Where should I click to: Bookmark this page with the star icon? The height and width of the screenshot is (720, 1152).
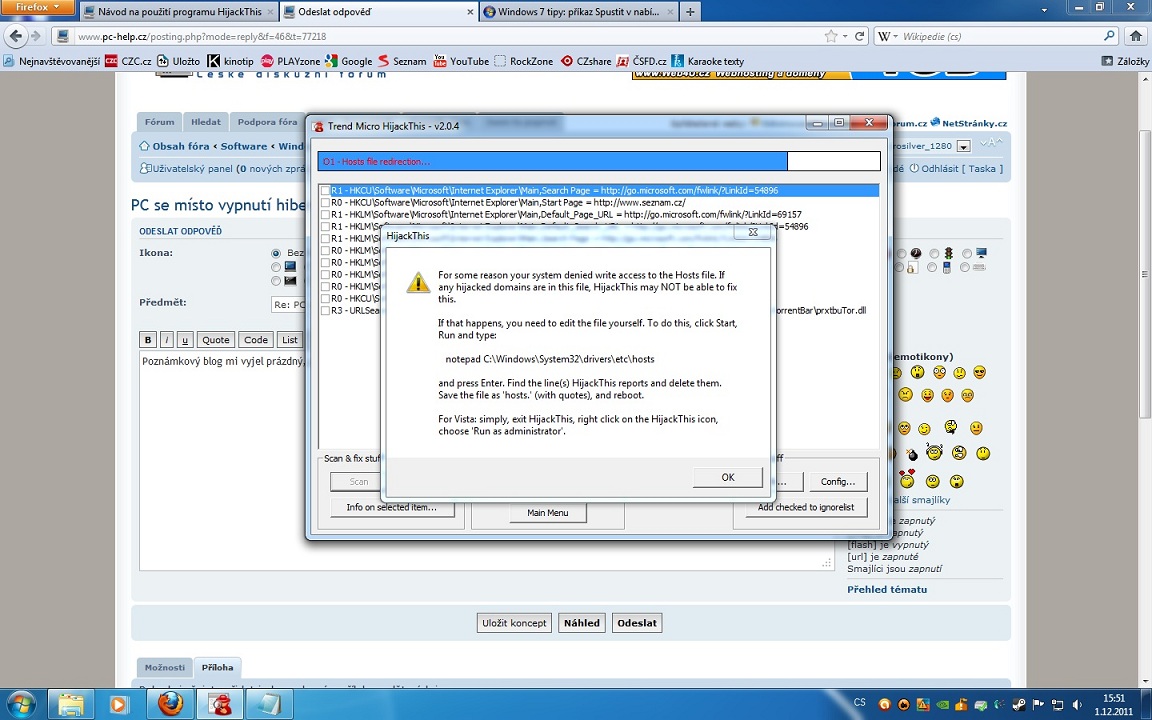click(x=831, y=36)
